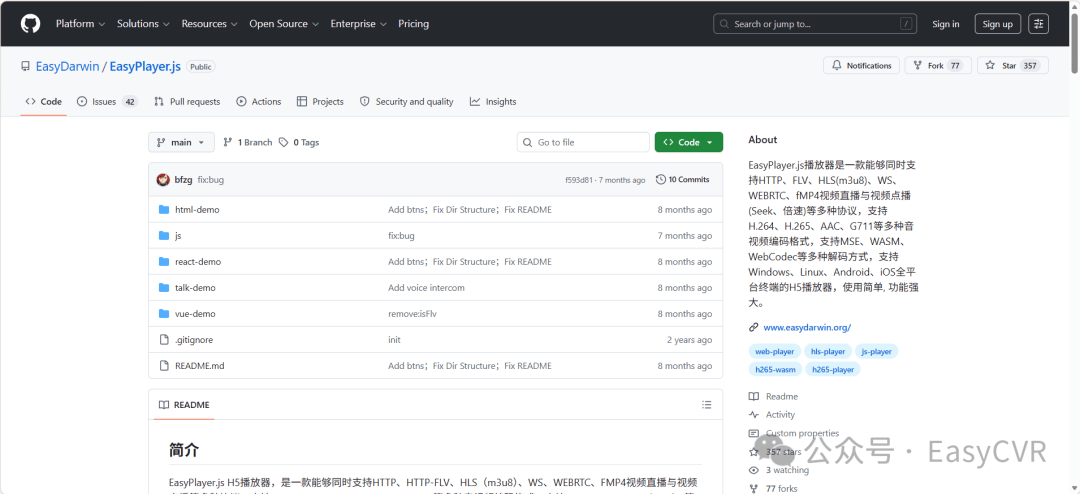Switch to the Code tab
The image size is (1080, 494).
(43, 101)
